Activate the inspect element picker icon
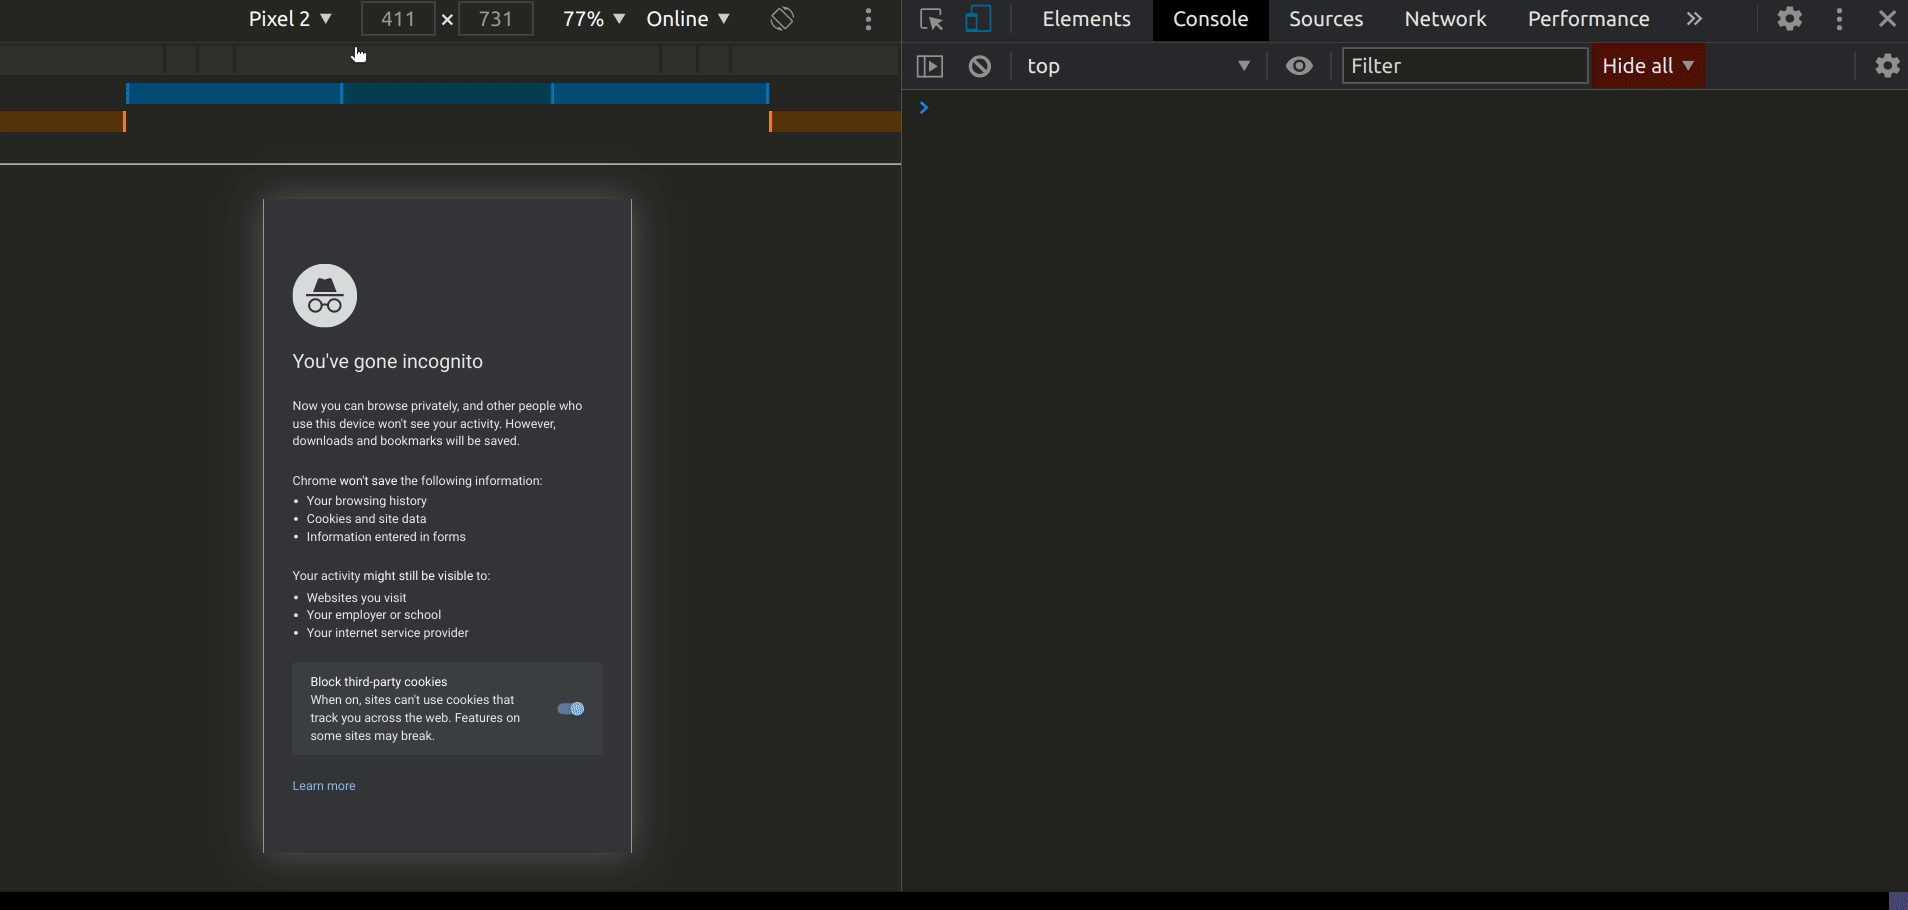This screenshot has width=1908, height=910. (931, 19)
